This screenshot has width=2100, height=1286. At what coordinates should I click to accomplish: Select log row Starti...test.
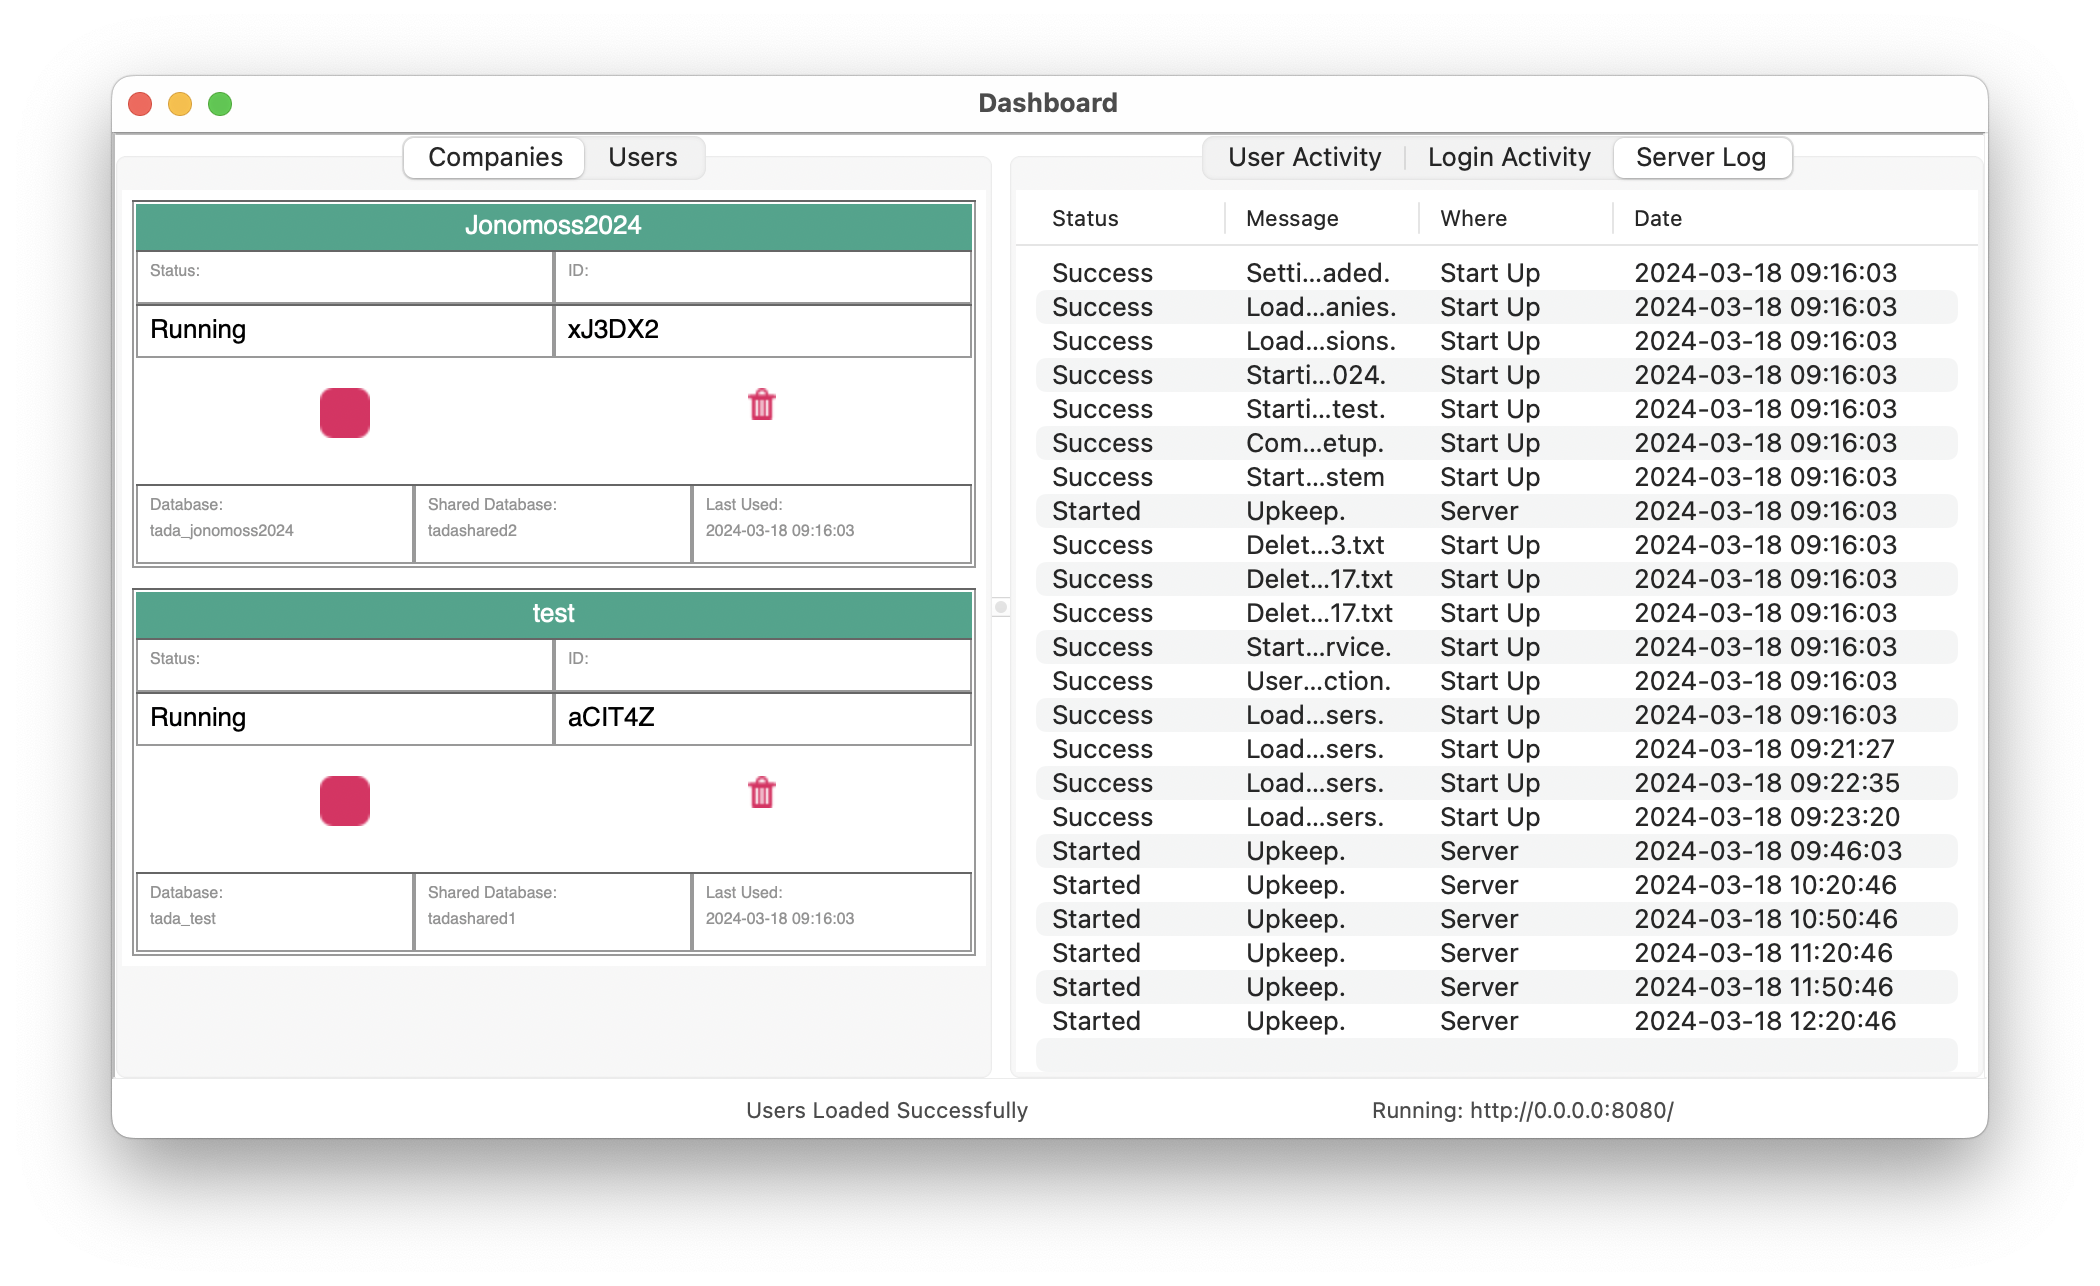click(1496, 409)
